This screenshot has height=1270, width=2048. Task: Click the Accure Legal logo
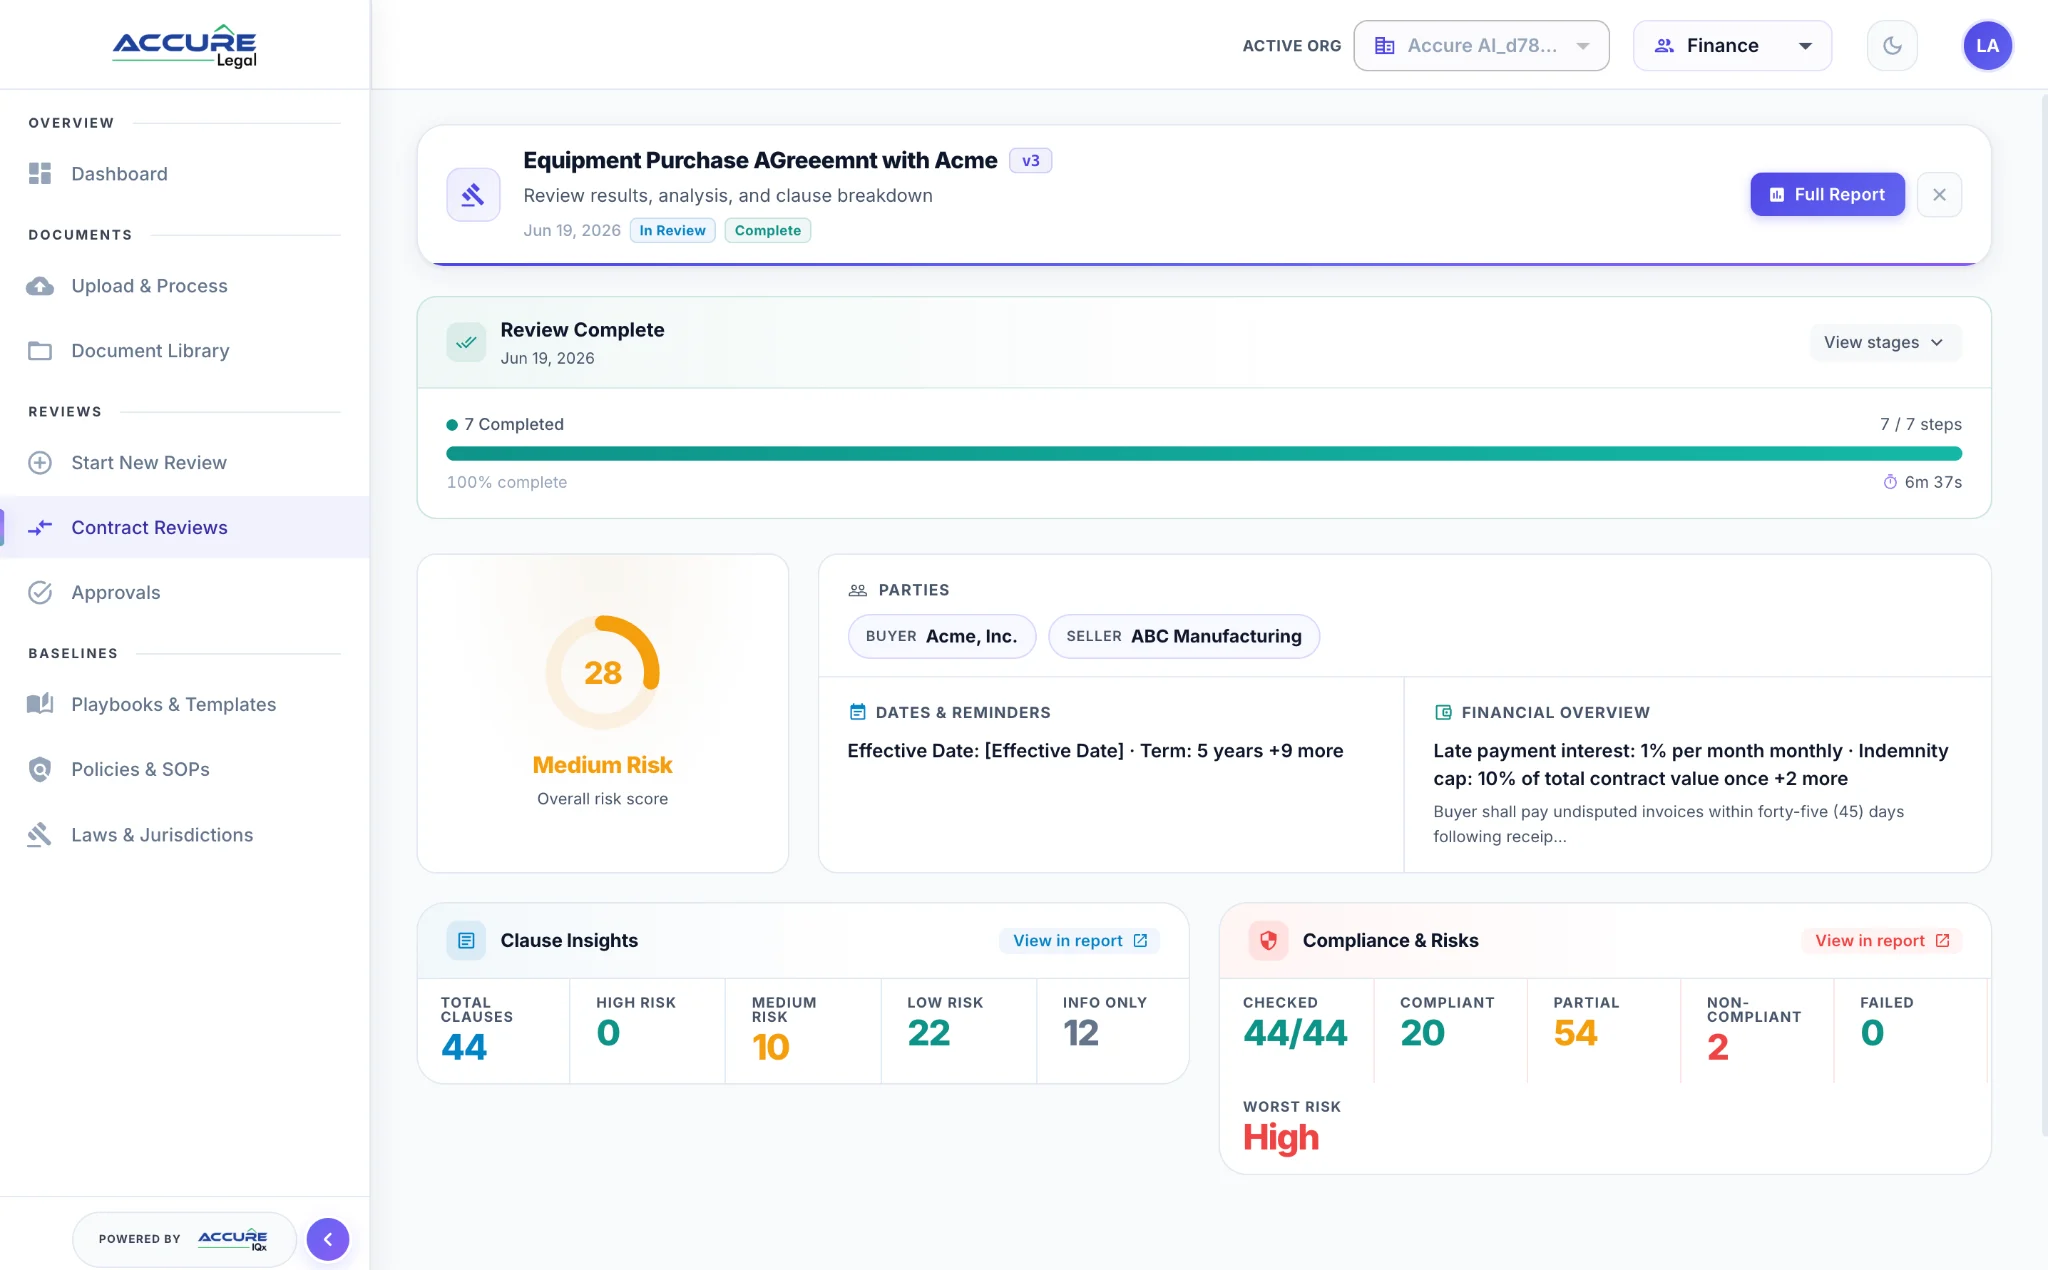[185, 46]
